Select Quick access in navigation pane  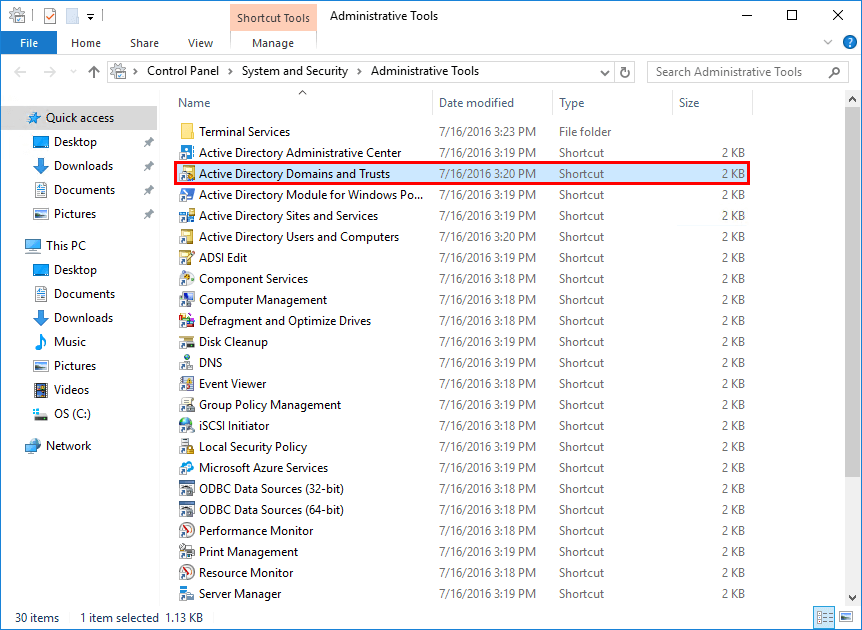tap(80, 118)
